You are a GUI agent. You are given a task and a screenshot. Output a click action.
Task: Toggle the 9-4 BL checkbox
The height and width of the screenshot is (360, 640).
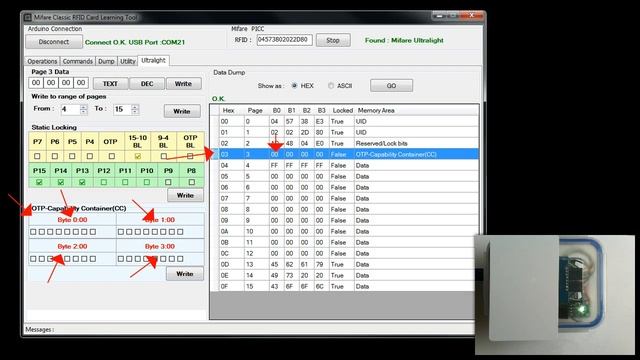coord(164,156)
